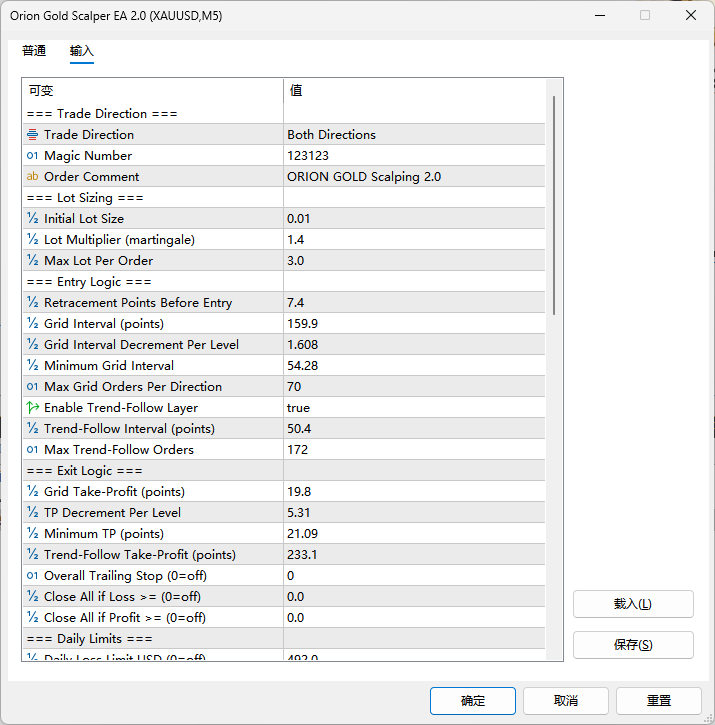Select the Minimum TP value 21.09

click(x=414, y=534)
